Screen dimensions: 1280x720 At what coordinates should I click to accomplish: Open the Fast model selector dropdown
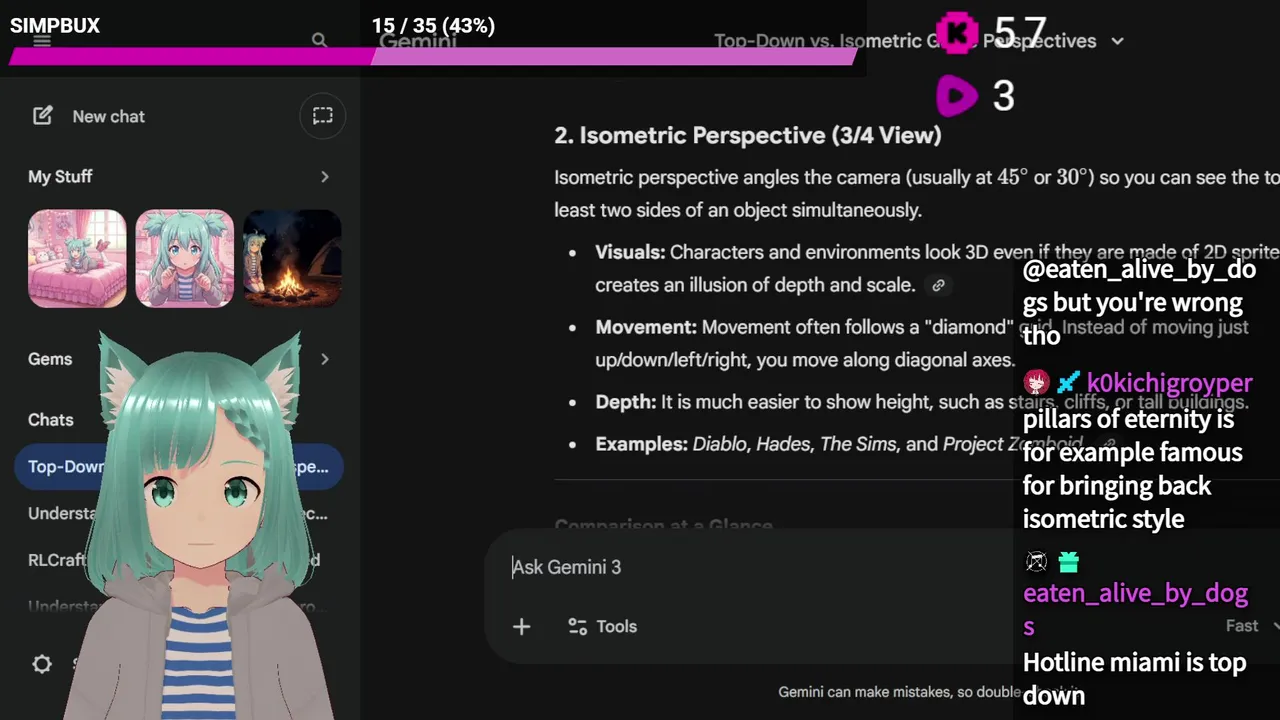click(x=1252, y=626)
